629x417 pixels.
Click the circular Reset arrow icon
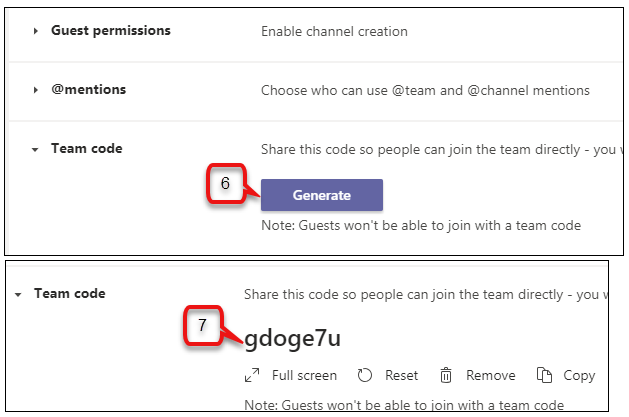coord(365,375)
